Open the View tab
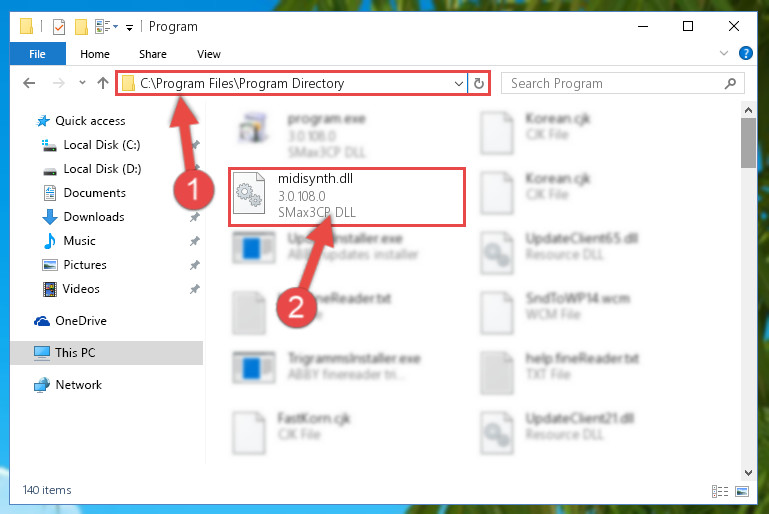769x514 pixels. [x=209, y=54]
